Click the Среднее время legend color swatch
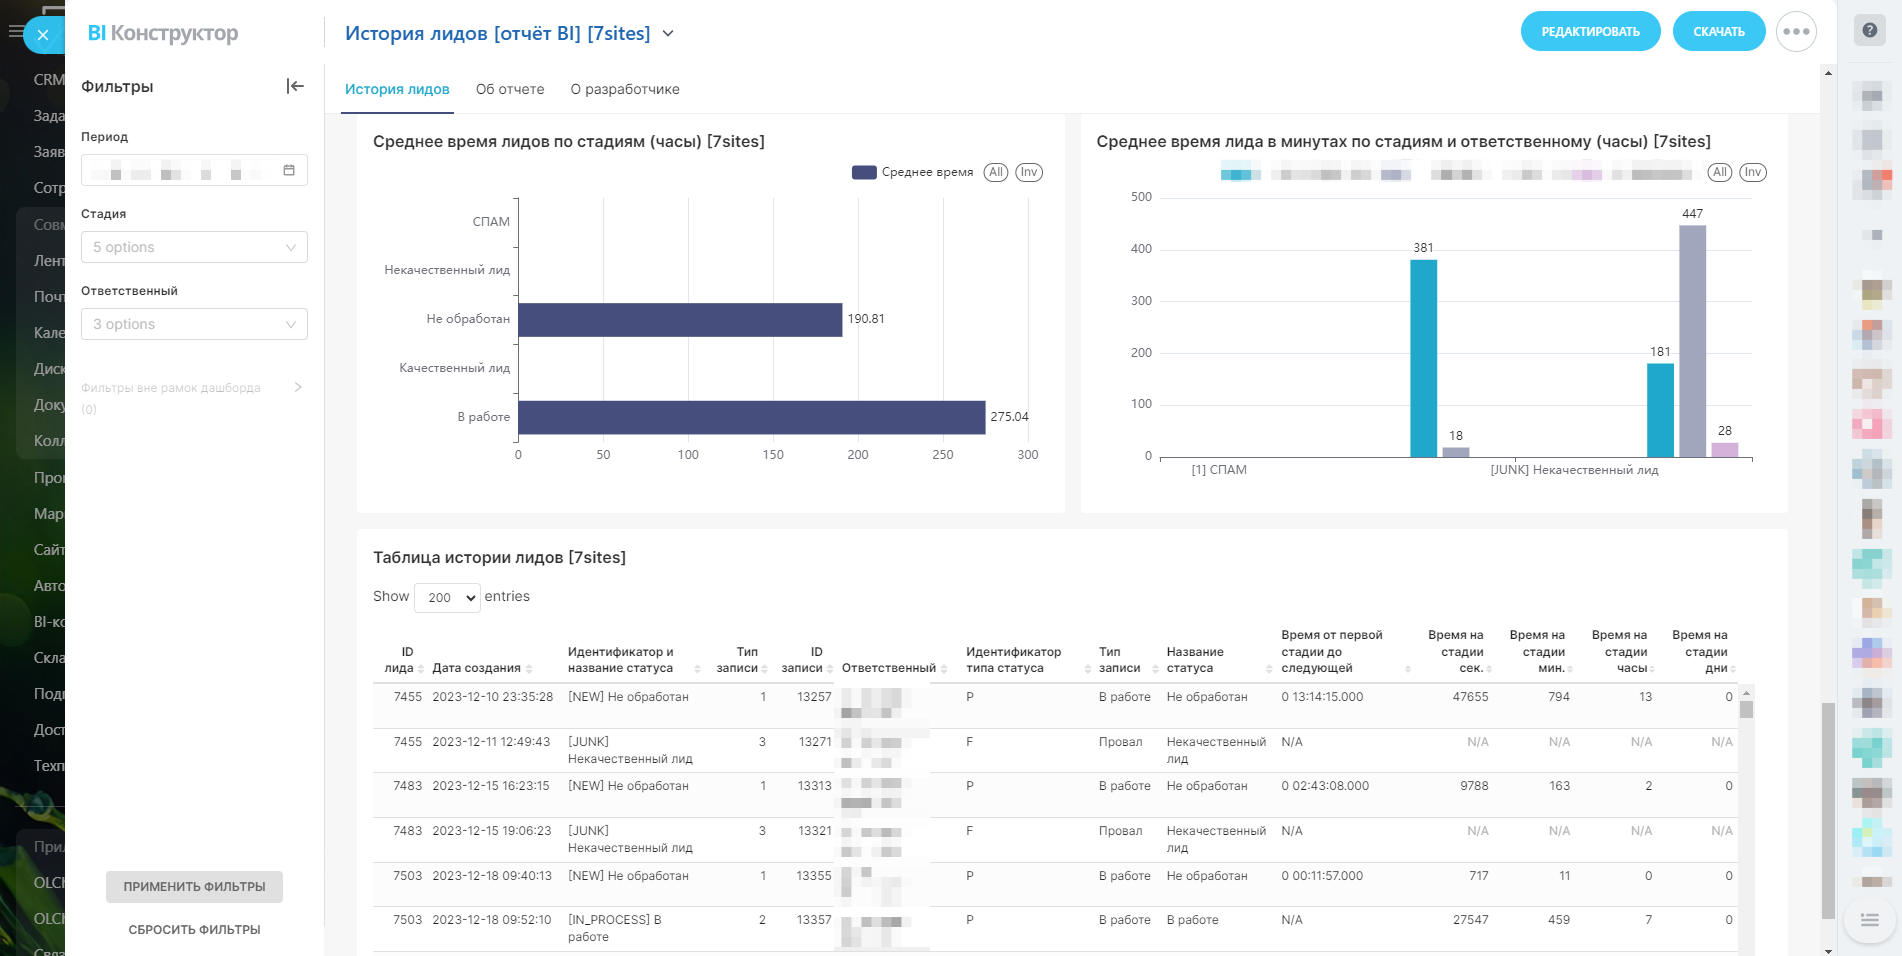 864,172
